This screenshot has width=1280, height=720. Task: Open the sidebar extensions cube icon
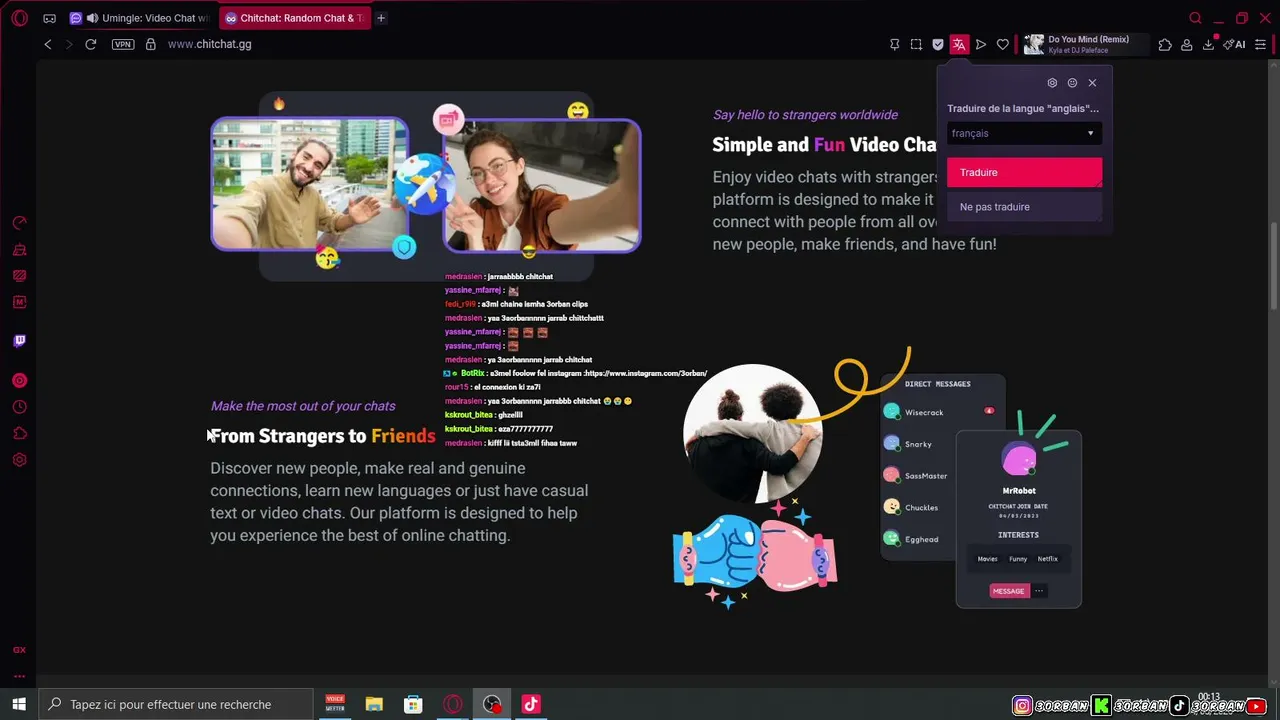(19, 433)
